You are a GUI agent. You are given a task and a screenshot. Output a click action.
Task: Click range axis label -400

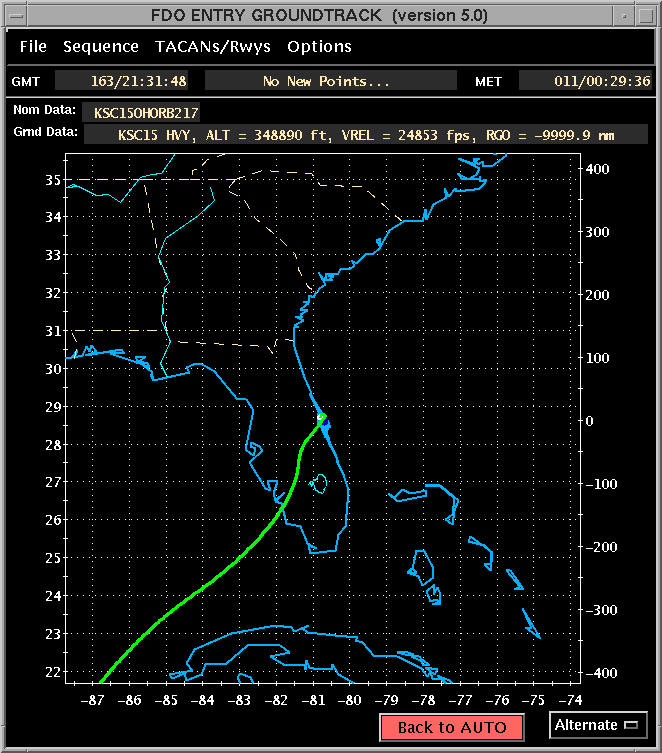(601, 673)
